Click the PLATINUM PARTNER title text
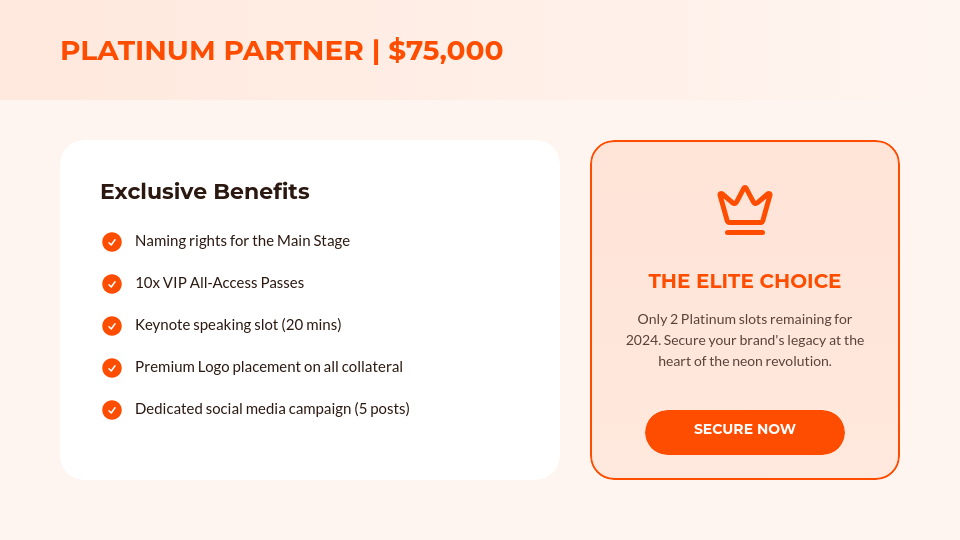 212,51
